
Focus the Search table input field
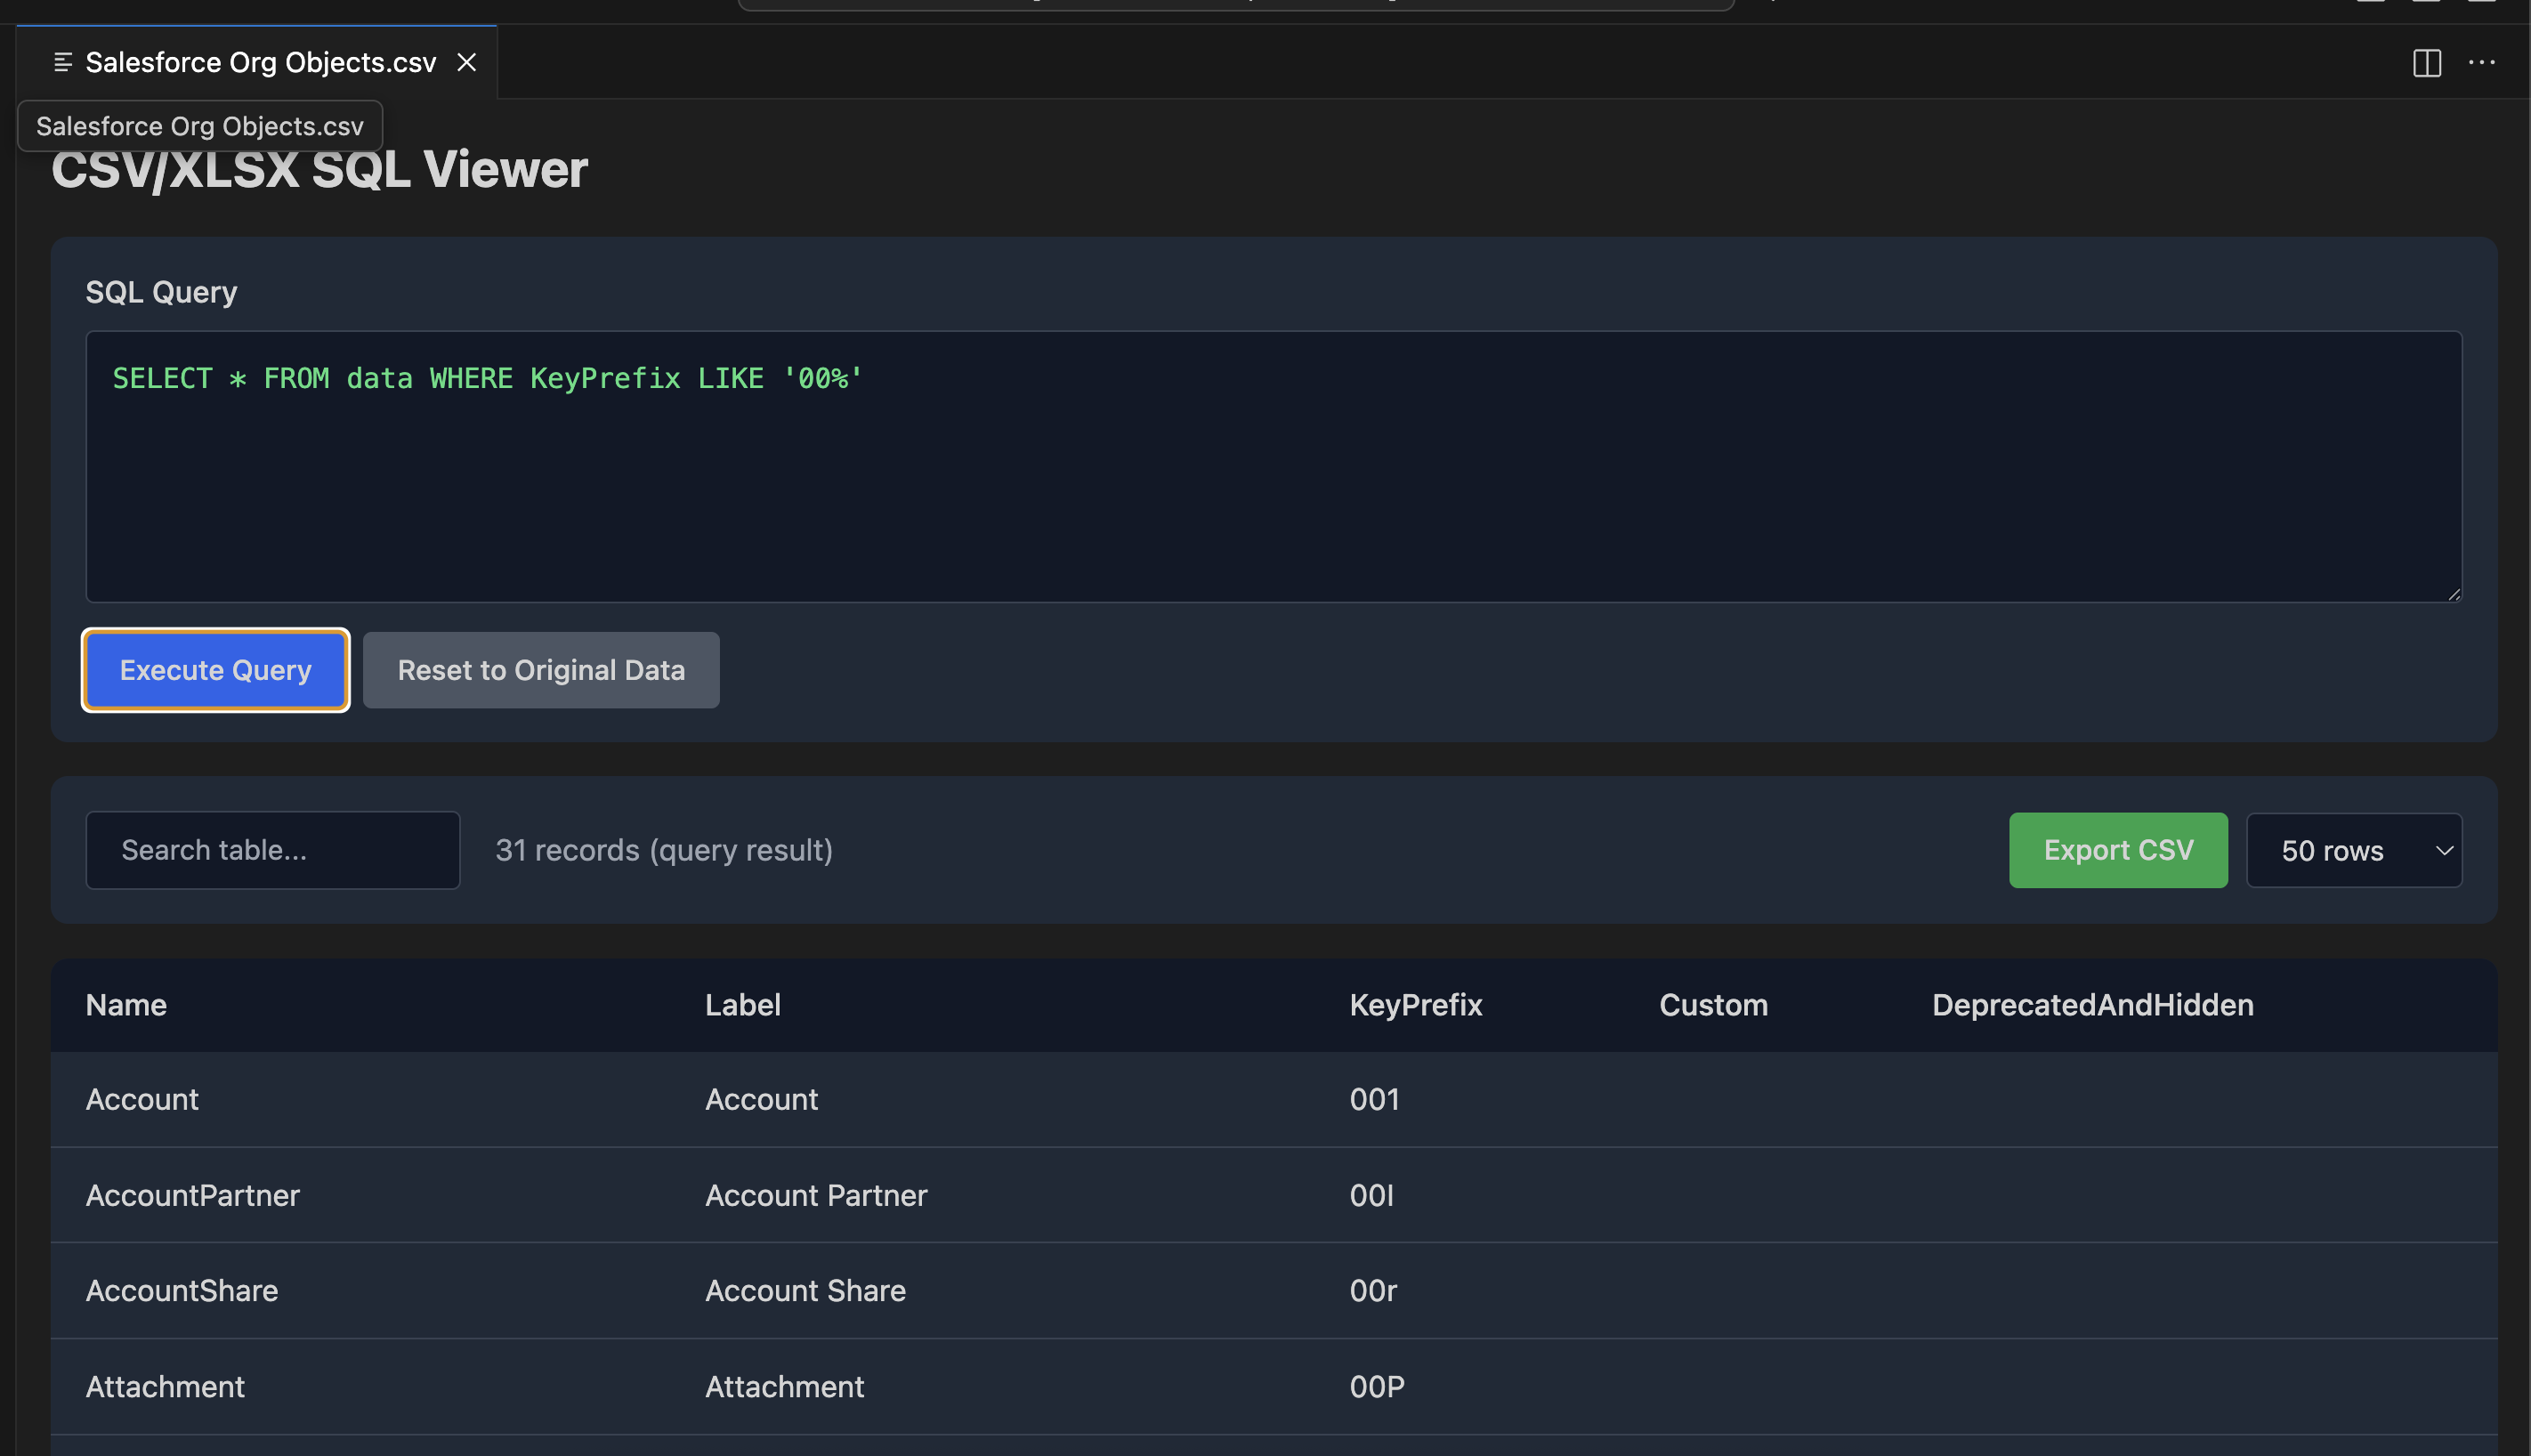[272, 850]
